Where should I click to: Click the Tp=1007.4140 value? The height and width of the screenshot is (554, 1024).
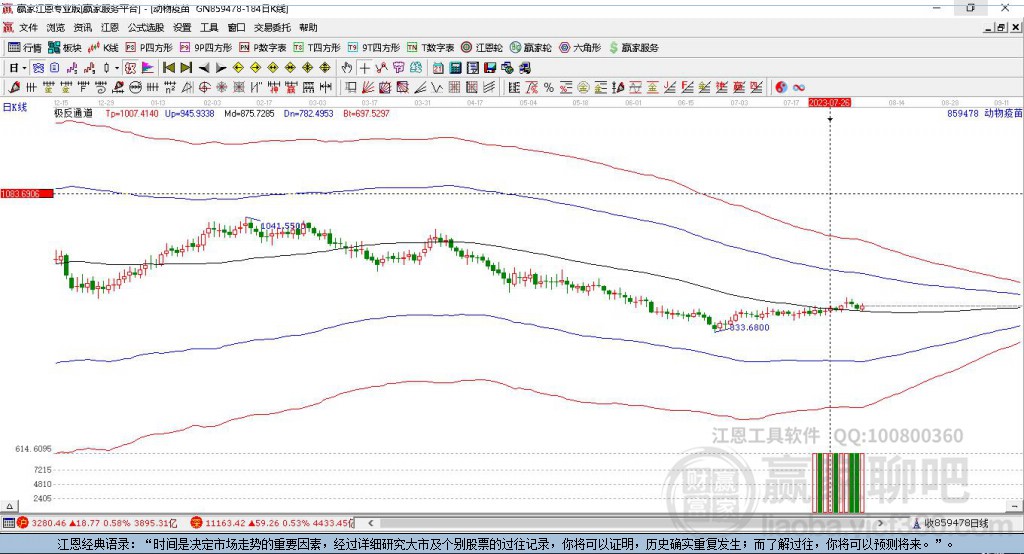click(132, 113)
